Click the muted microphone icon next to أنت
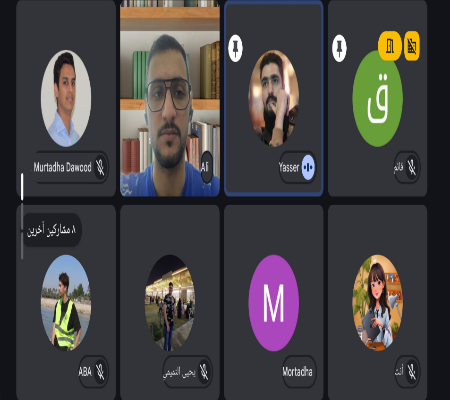The width and height of the screenshot is (450, 400). [x=412, y=371]
